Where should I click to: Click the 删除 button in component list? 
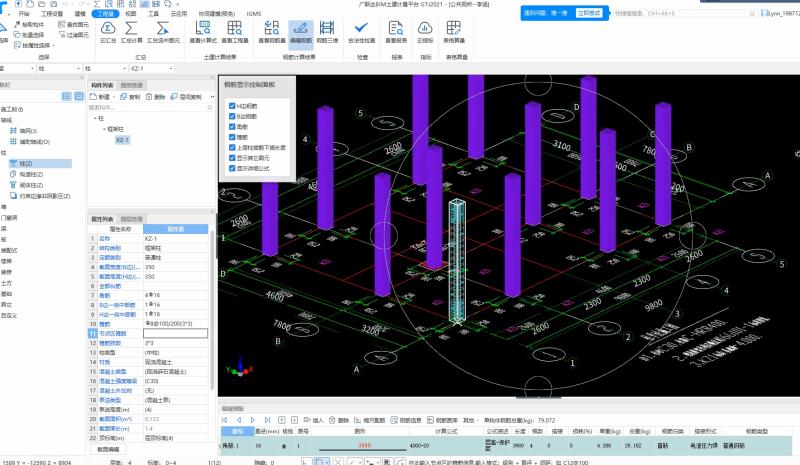click(156, 97)
